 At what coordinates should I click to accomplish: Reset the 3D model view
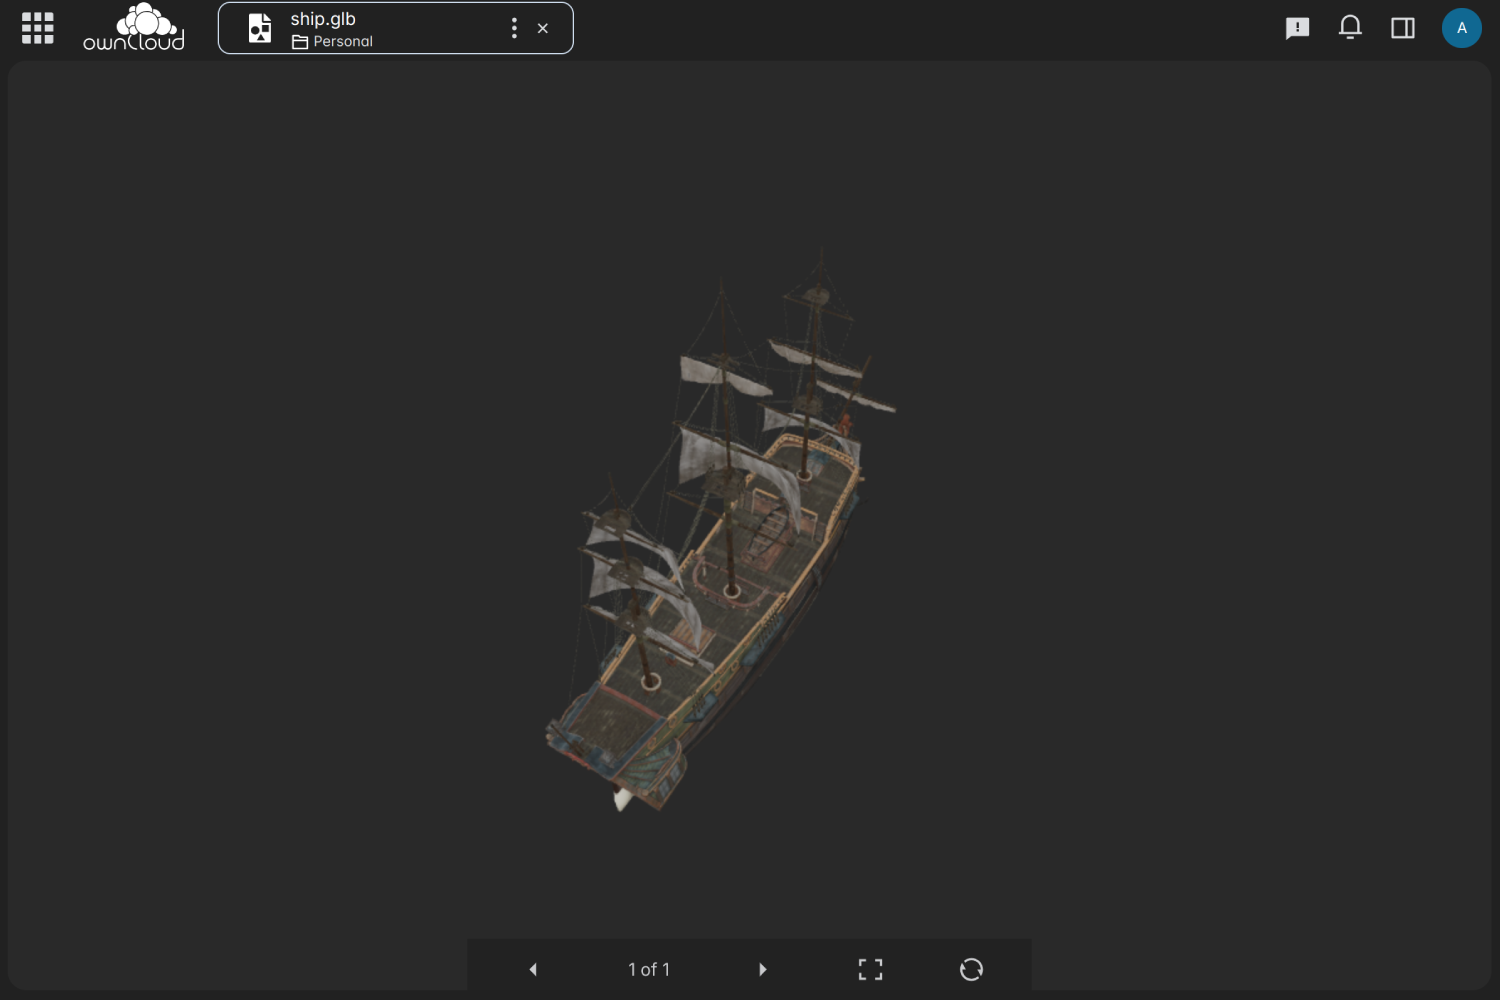pos(971,969)
